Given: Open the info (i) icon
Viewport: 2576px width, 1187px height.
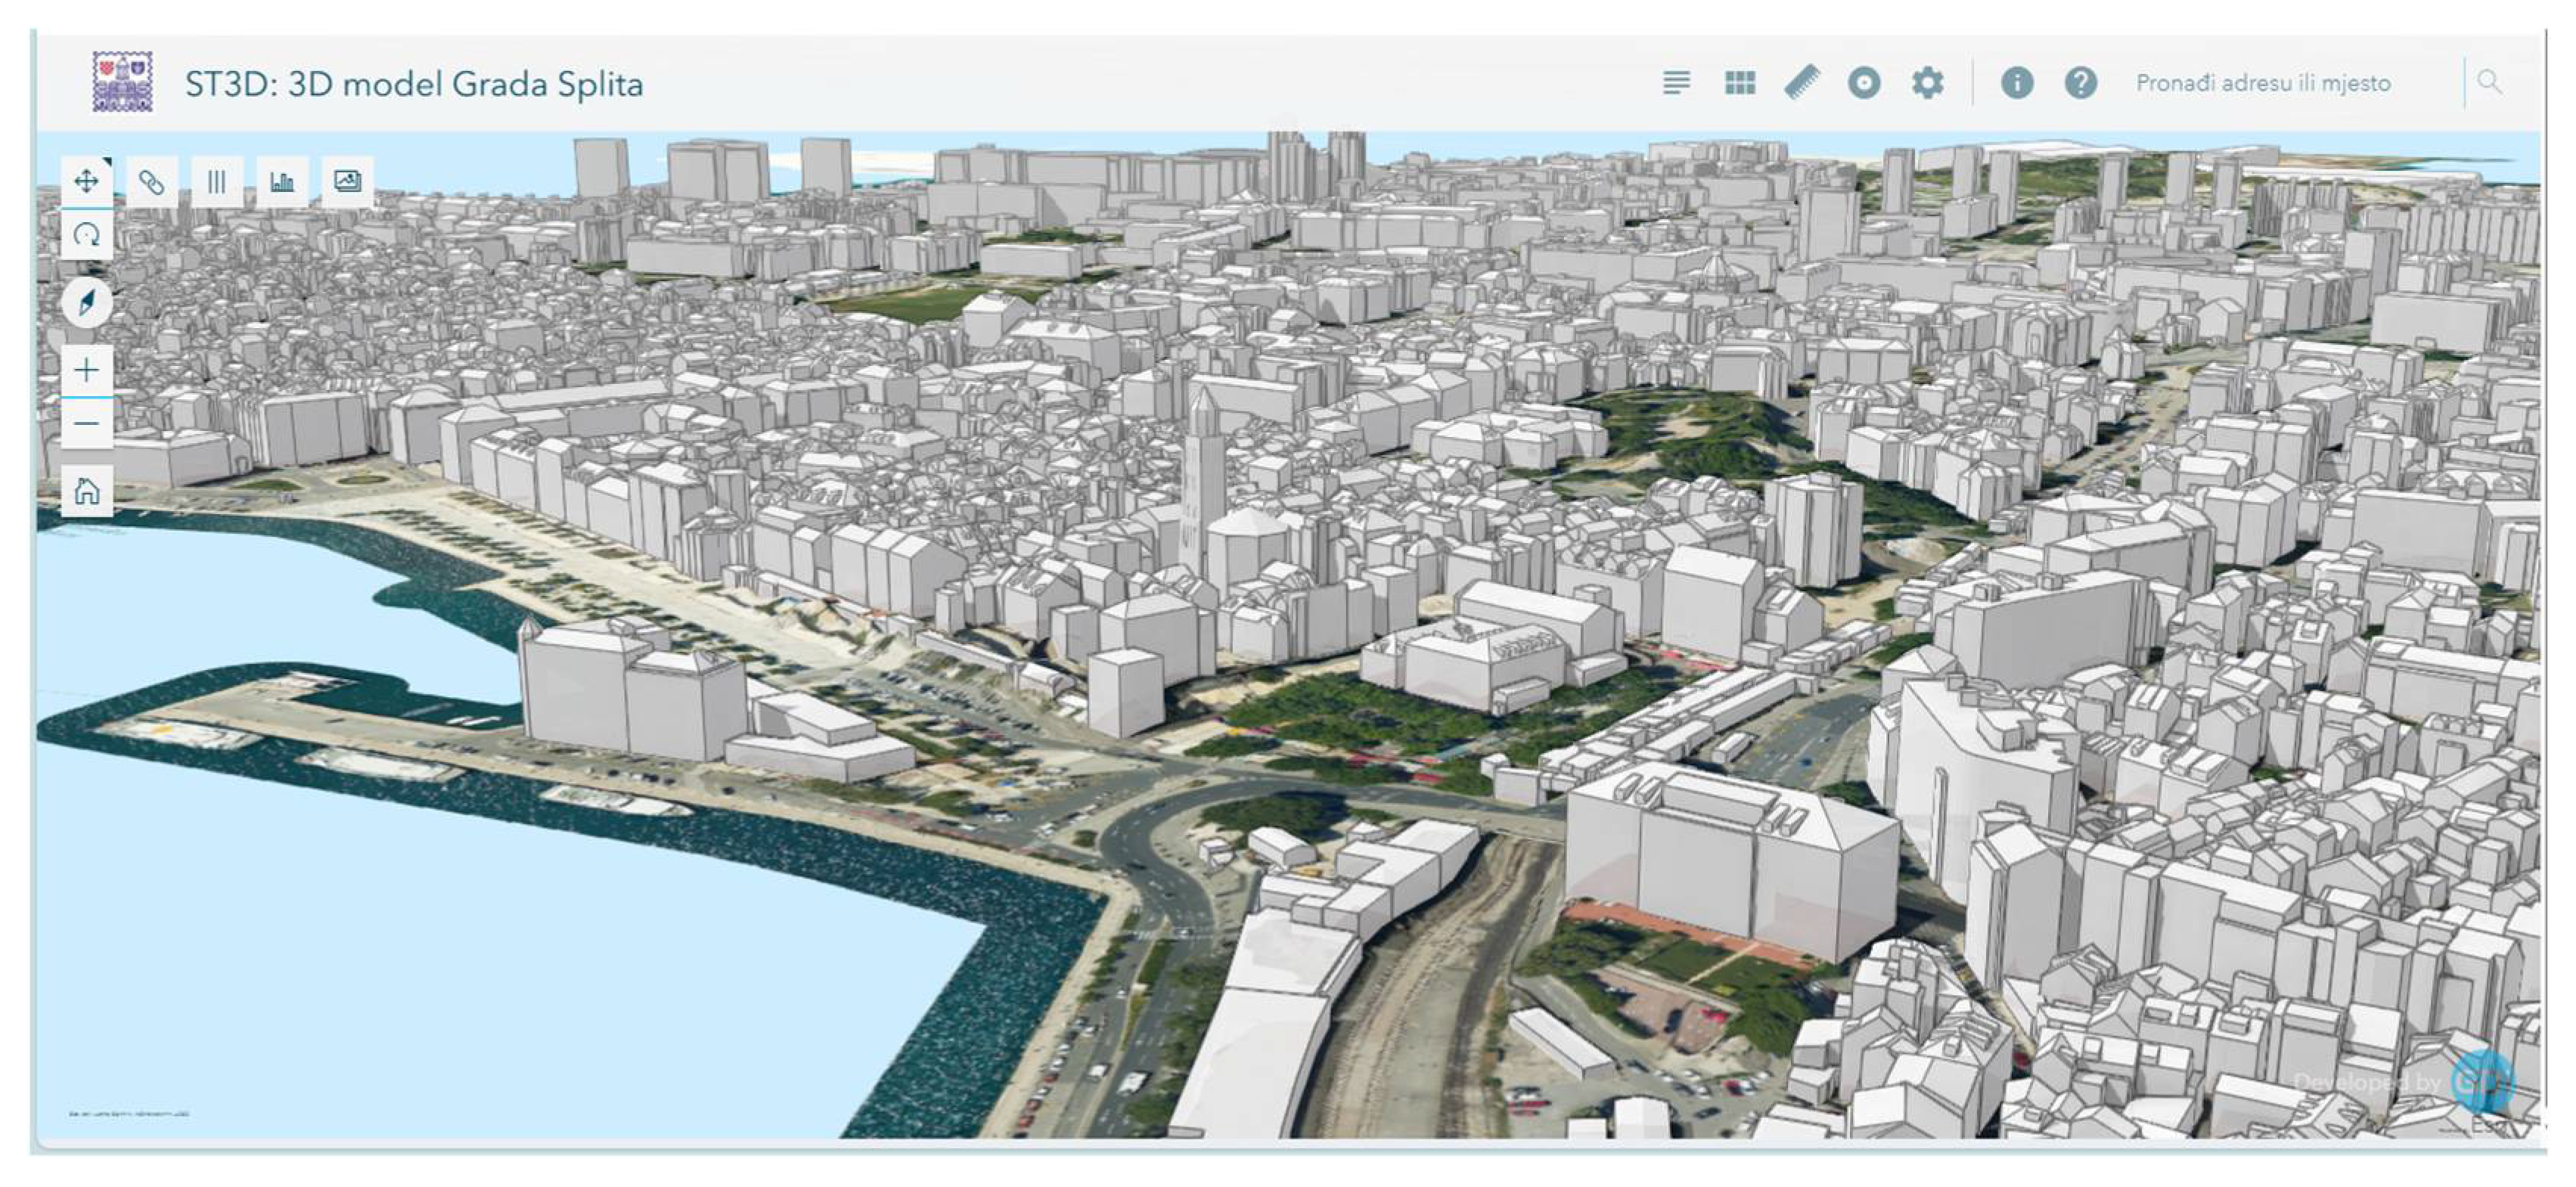Looking at the screenshot, I should tap(2016, 83).
